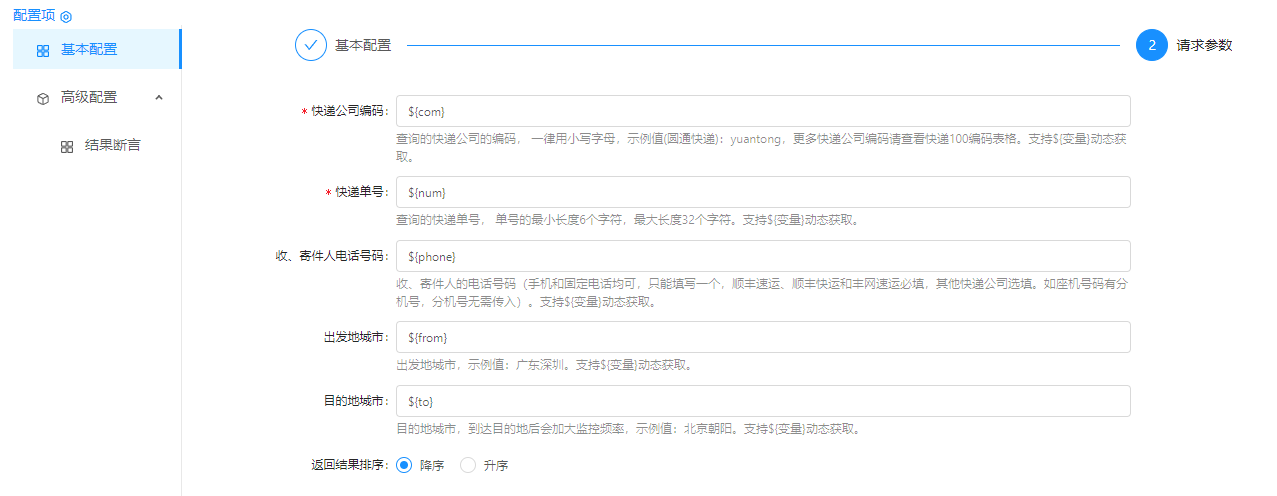Click the blue step 2 circle

pyautogui.click(x=1152, y=45)
